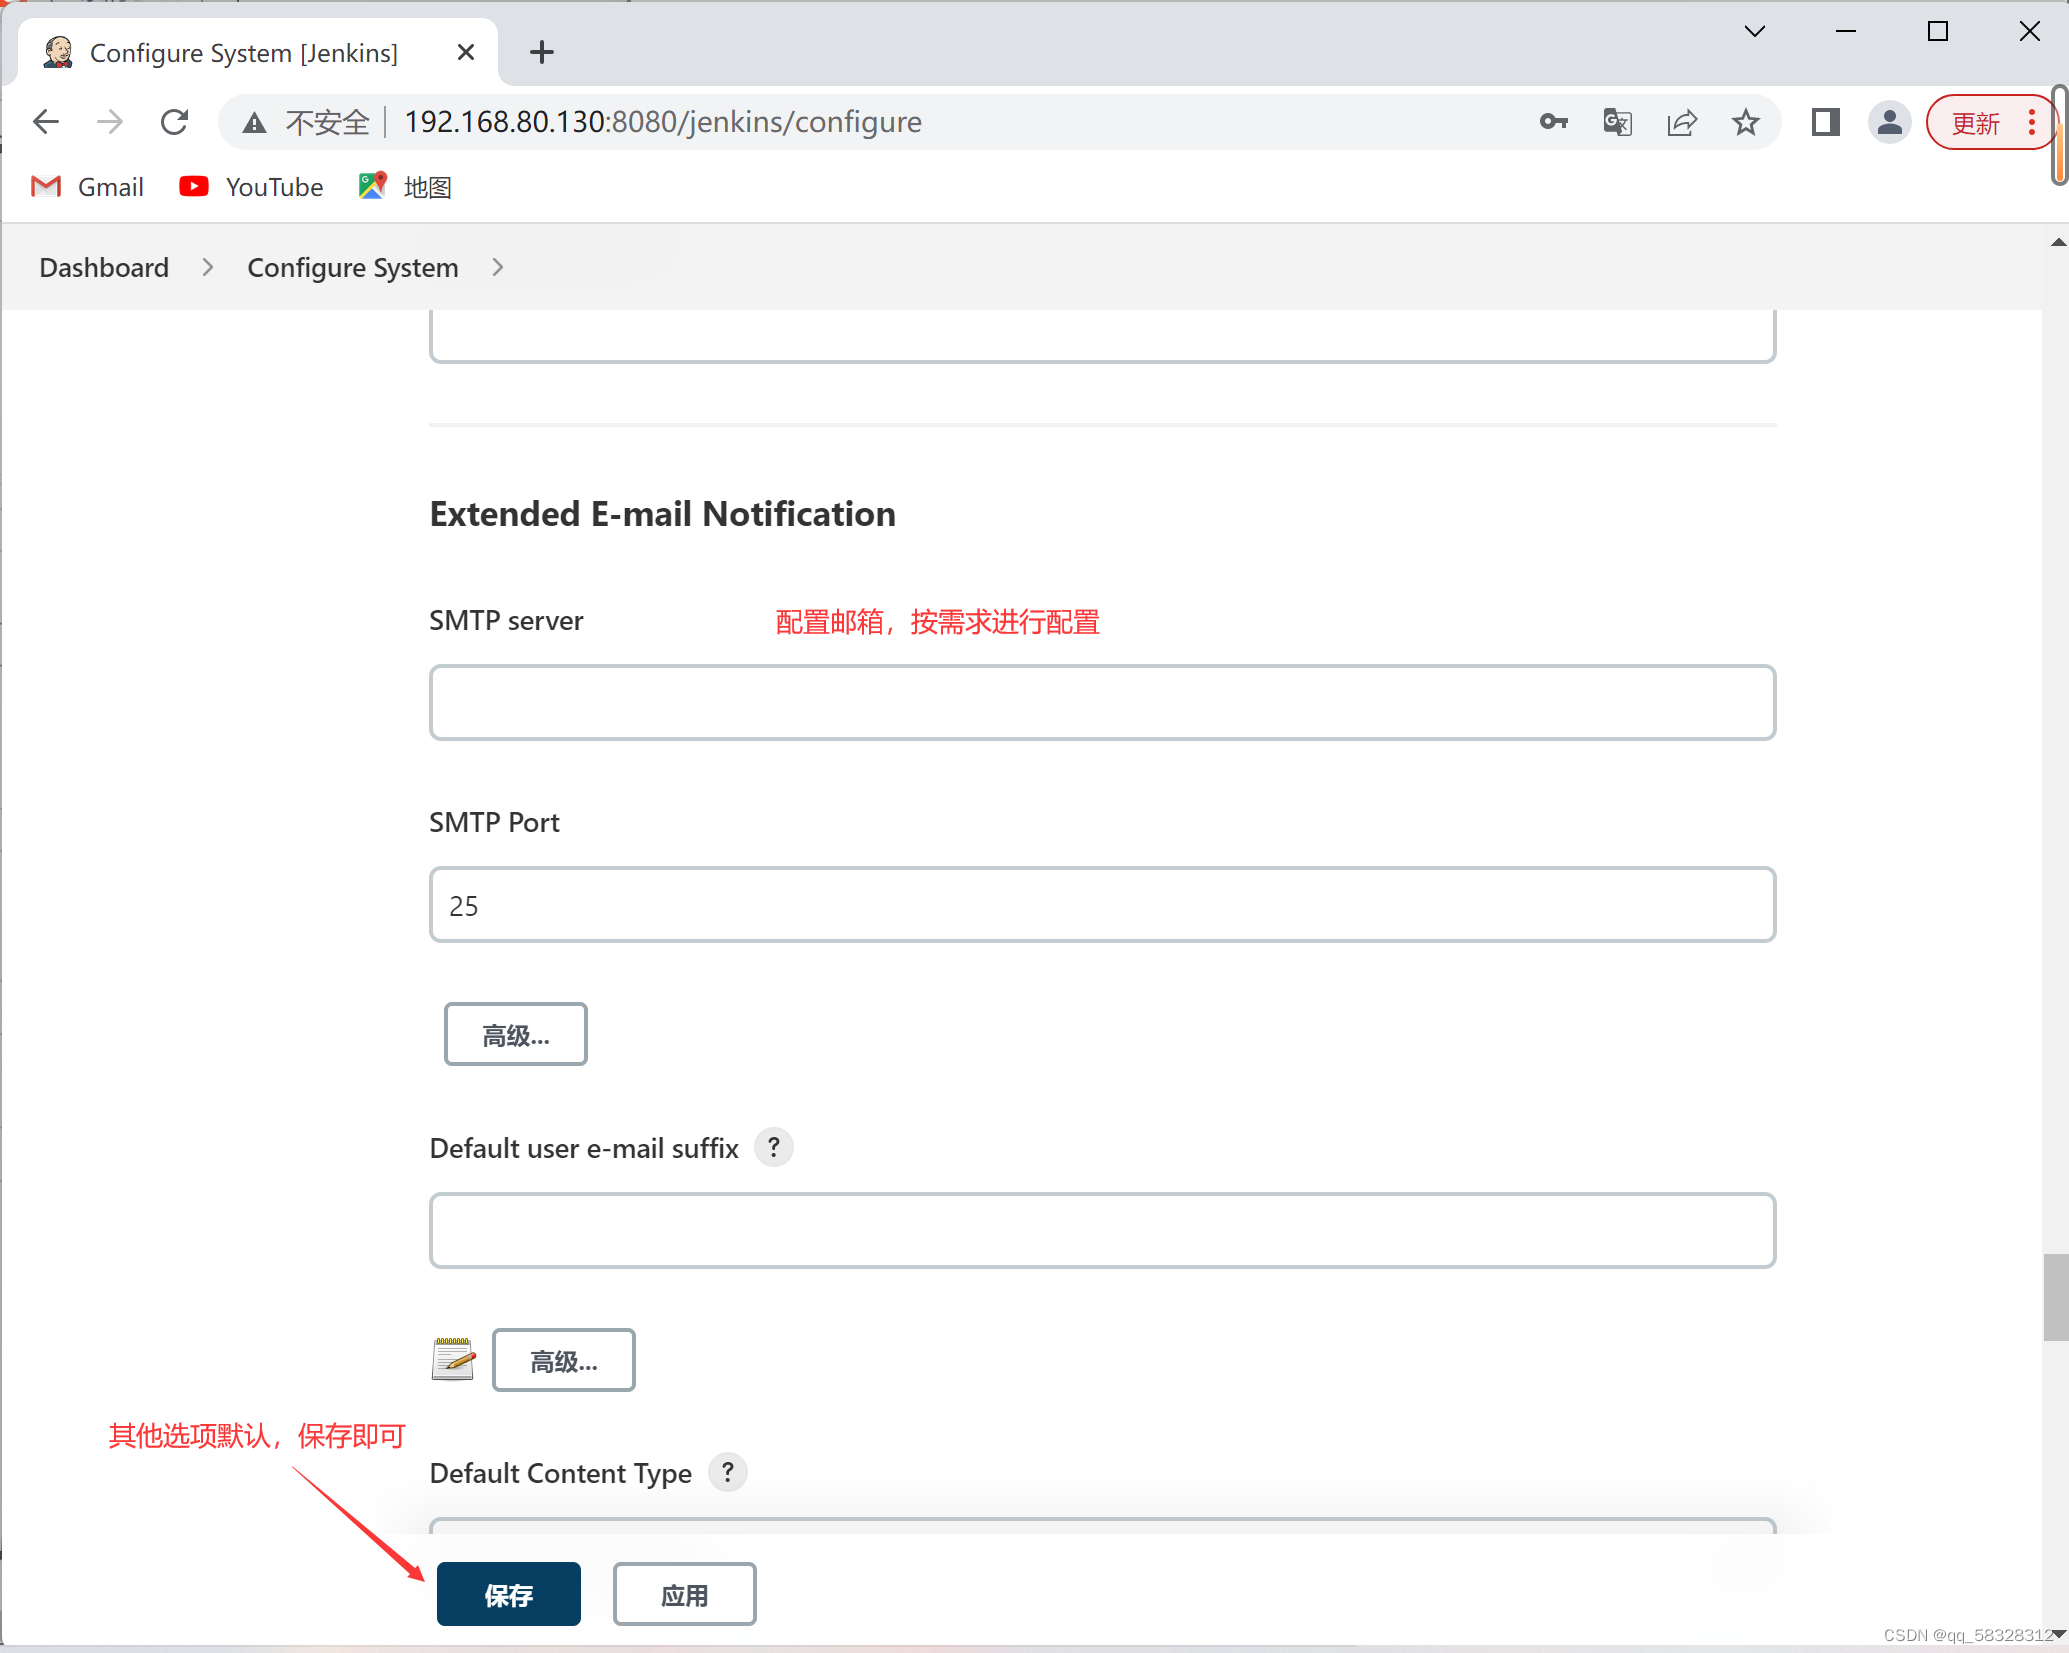
Task: Reload the current page
Action: click(175, 122)
